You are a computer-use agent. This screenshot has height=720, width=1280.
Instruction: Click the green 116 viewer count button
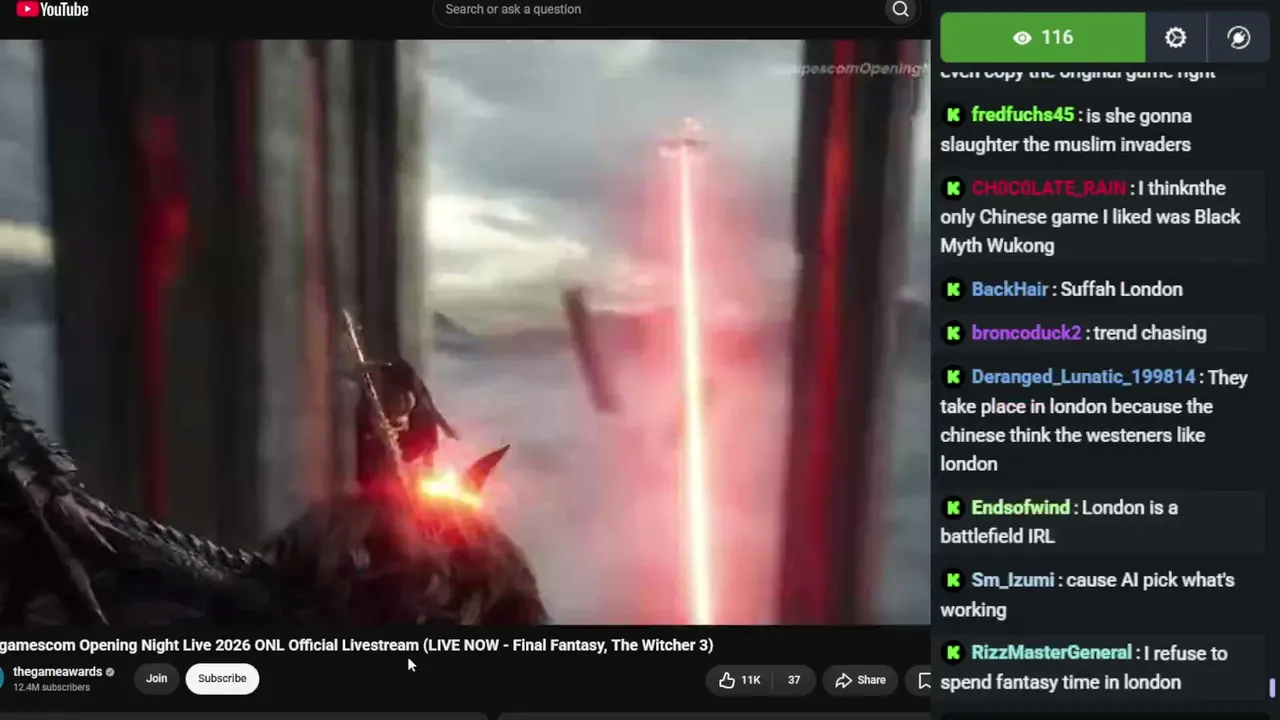click(x=1043, y=38)
